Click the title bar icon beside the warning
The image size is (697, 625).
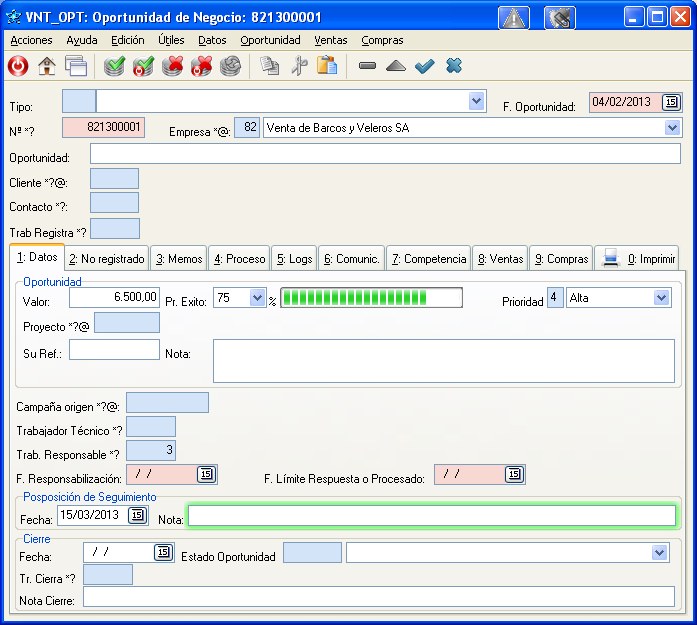tap(560, 18)
